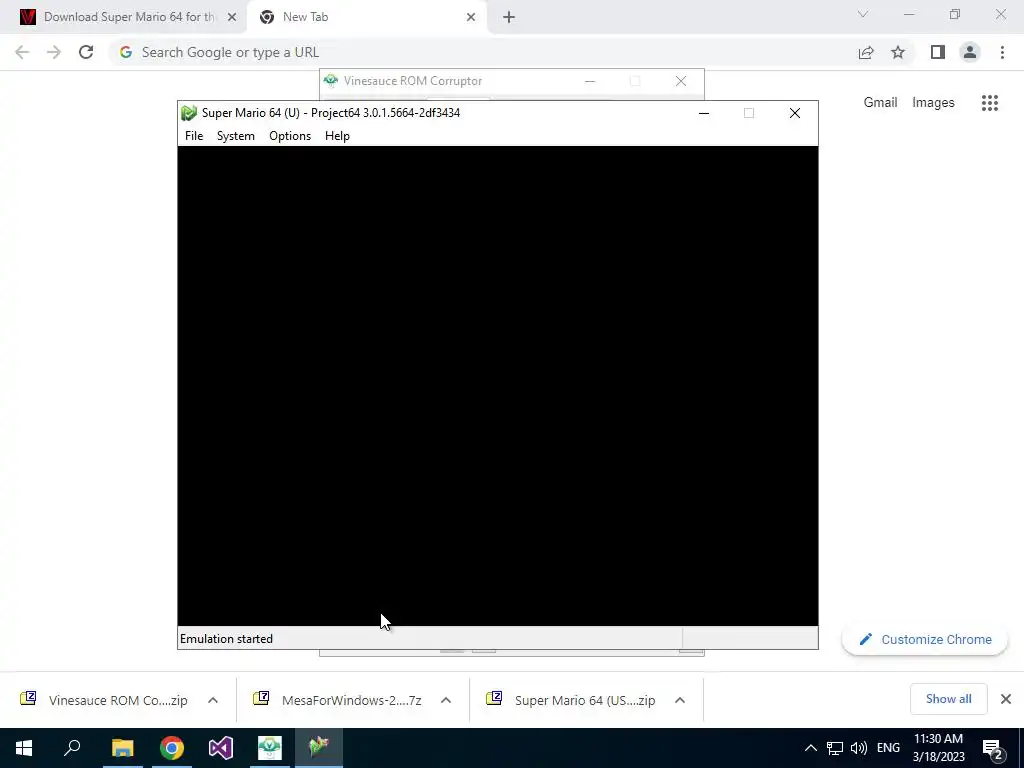Switch to Project64 in the taskbar
Image resolution: width=1024 pixels, height=768 pixels.
coord(319,748)
